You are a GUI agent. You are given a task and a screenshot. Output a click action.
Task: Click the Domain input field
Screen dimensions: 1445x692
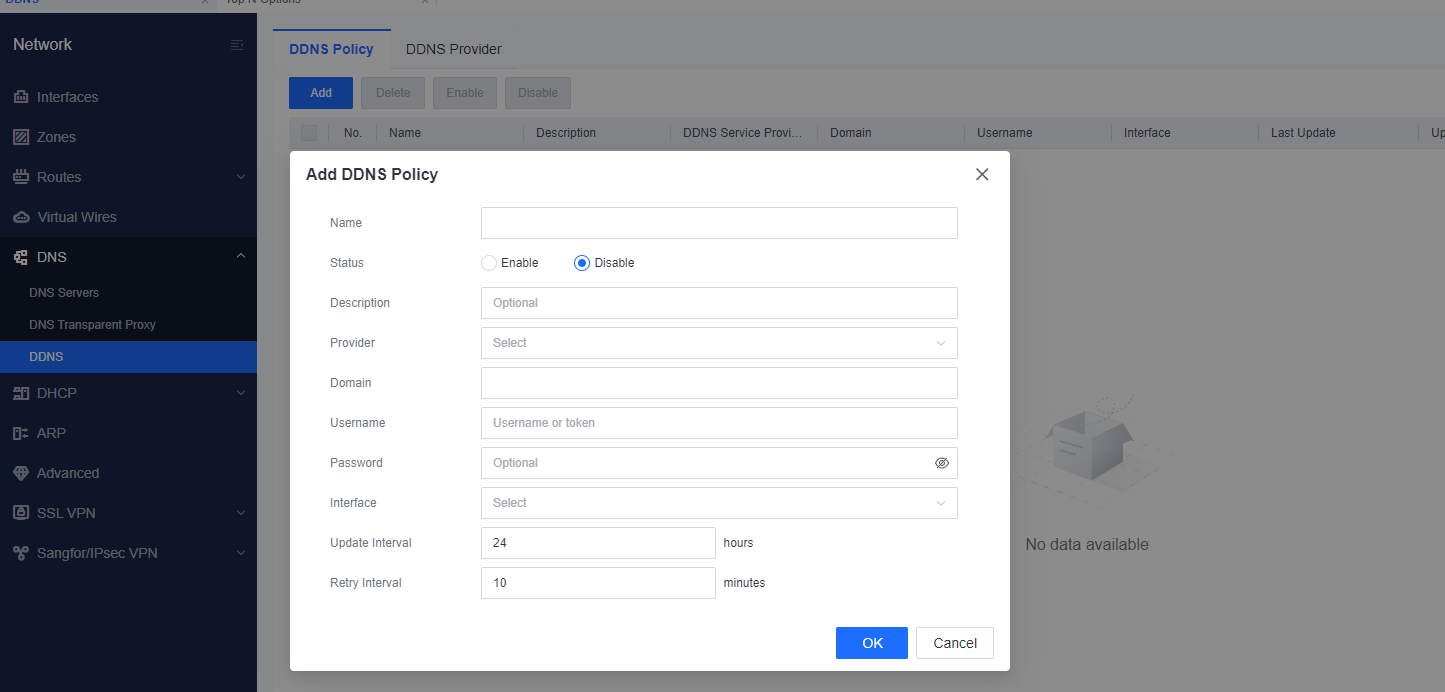tap(718, 383)
